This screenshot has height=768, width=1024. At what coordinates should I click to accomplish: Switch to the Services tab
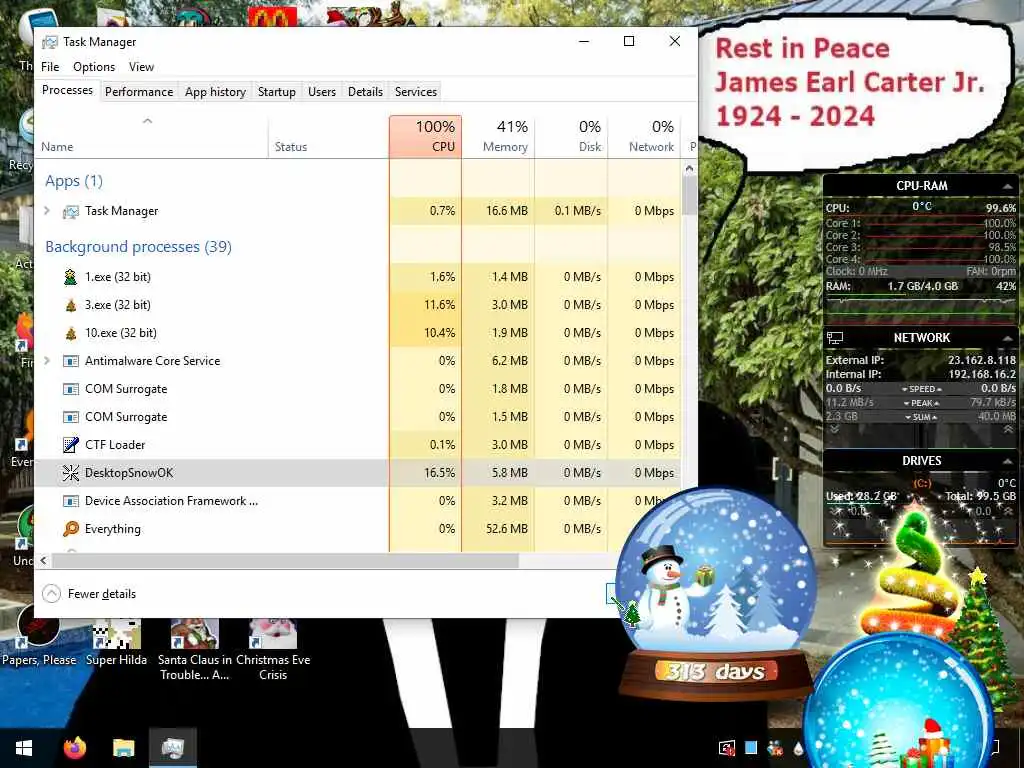(416, 92)
